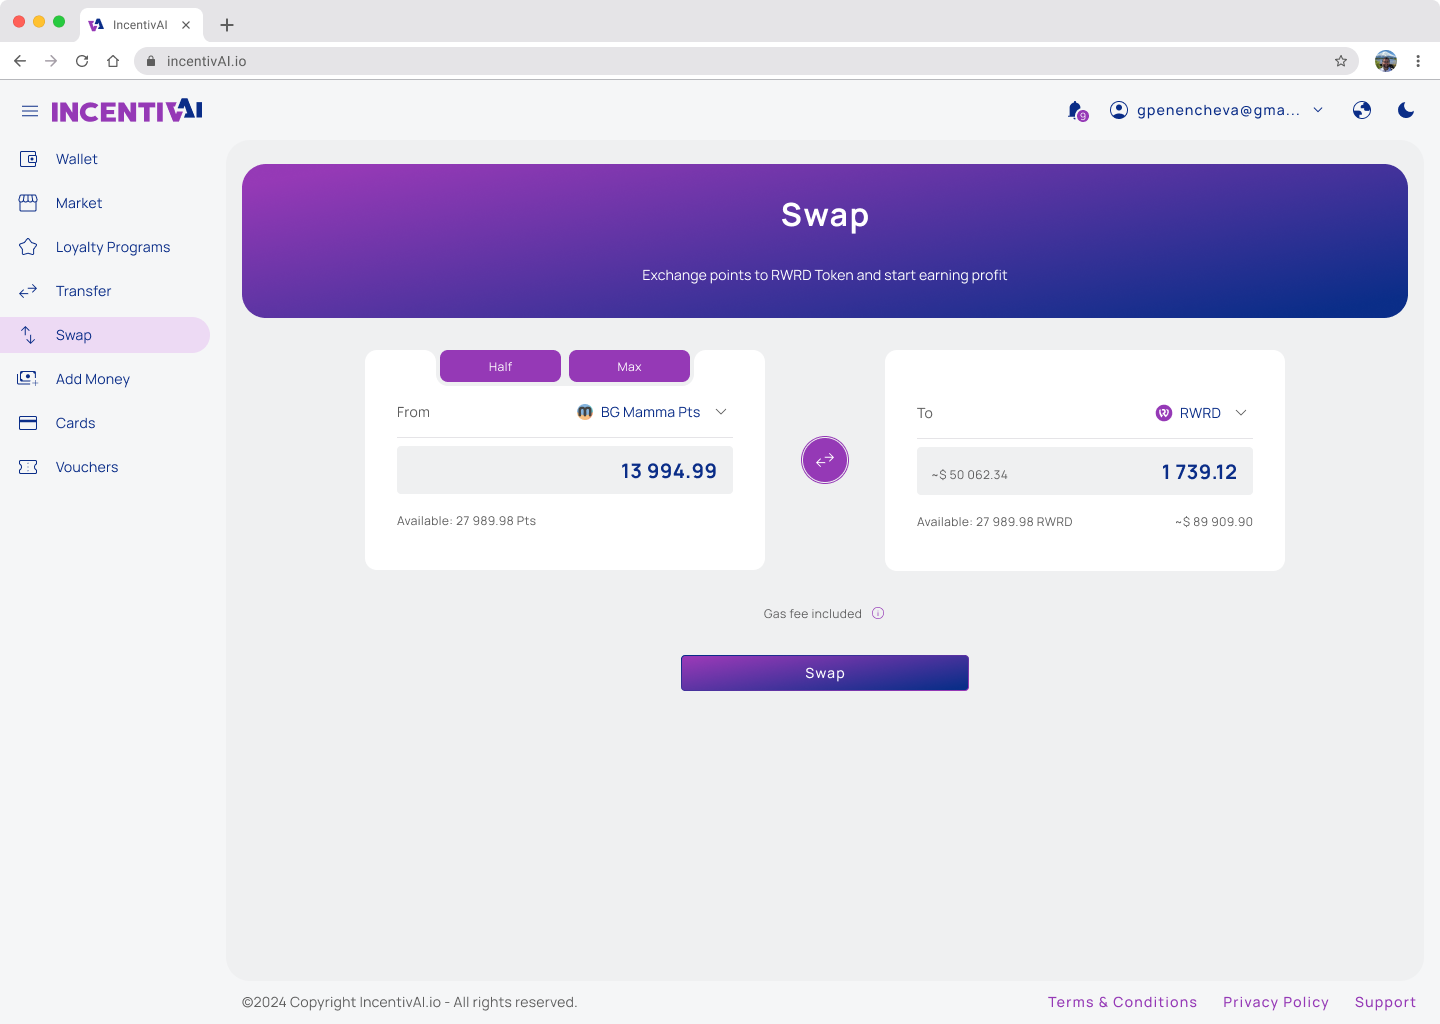Open the Privacy Policy link
Image resolution: width=1440 pixels, height=1024 pixels.
tap(1275, 1002)
